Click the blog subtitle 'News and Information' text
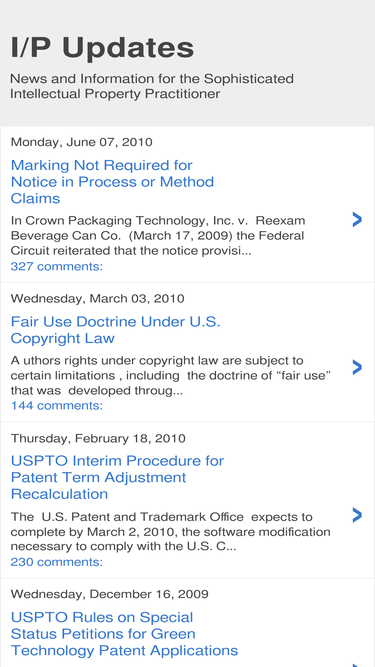Image resolution: width=375 pixels, height=667 pixels. point(152,86)
